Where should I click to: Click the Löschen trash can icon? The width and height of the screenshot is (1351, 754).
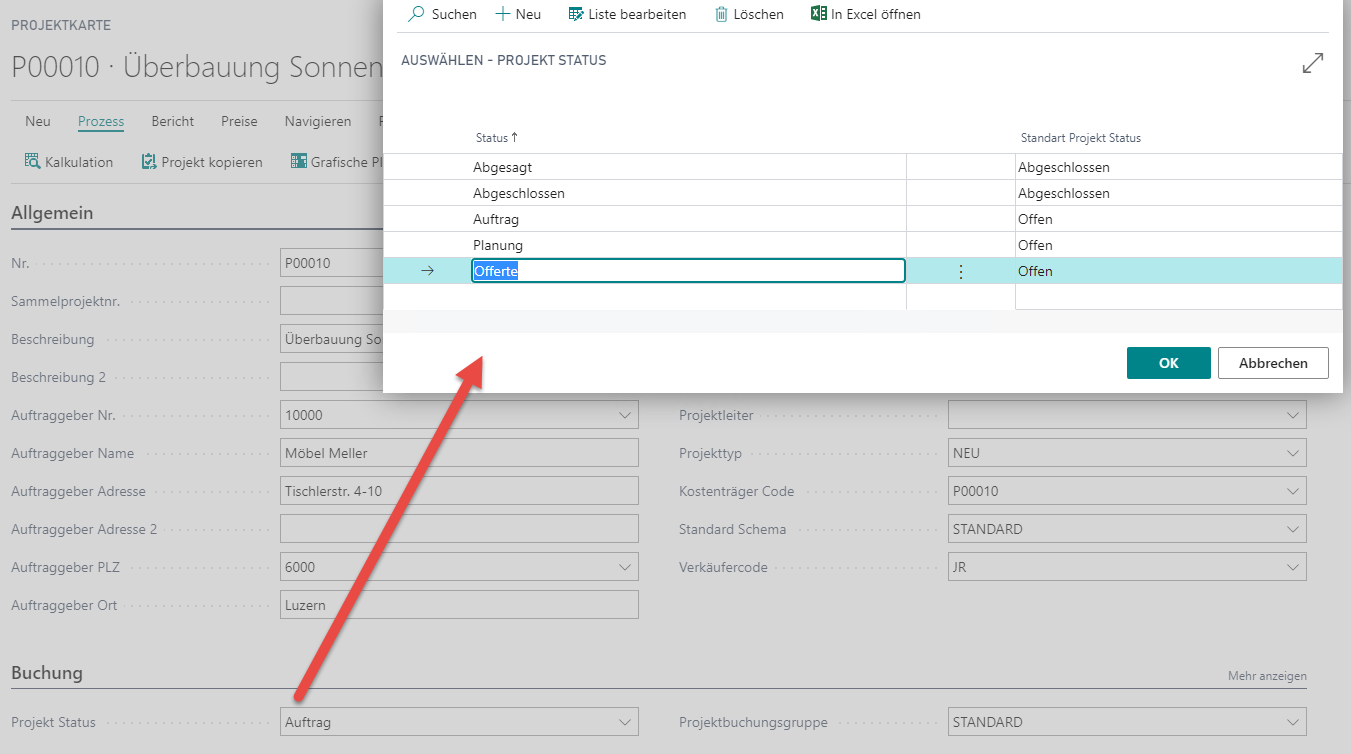pyautogui.click(x=721, y=14)
